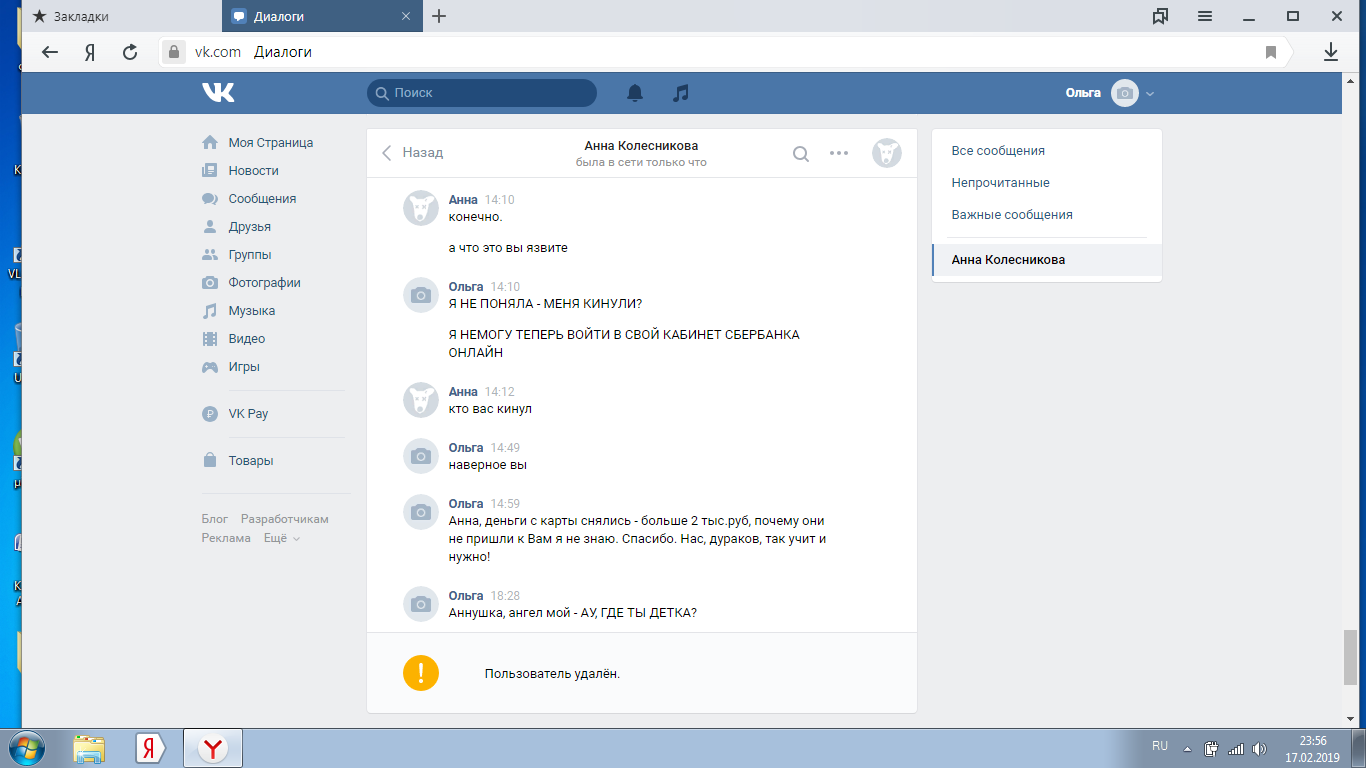Open VK Pay in the sidebar

click(248, 414)
